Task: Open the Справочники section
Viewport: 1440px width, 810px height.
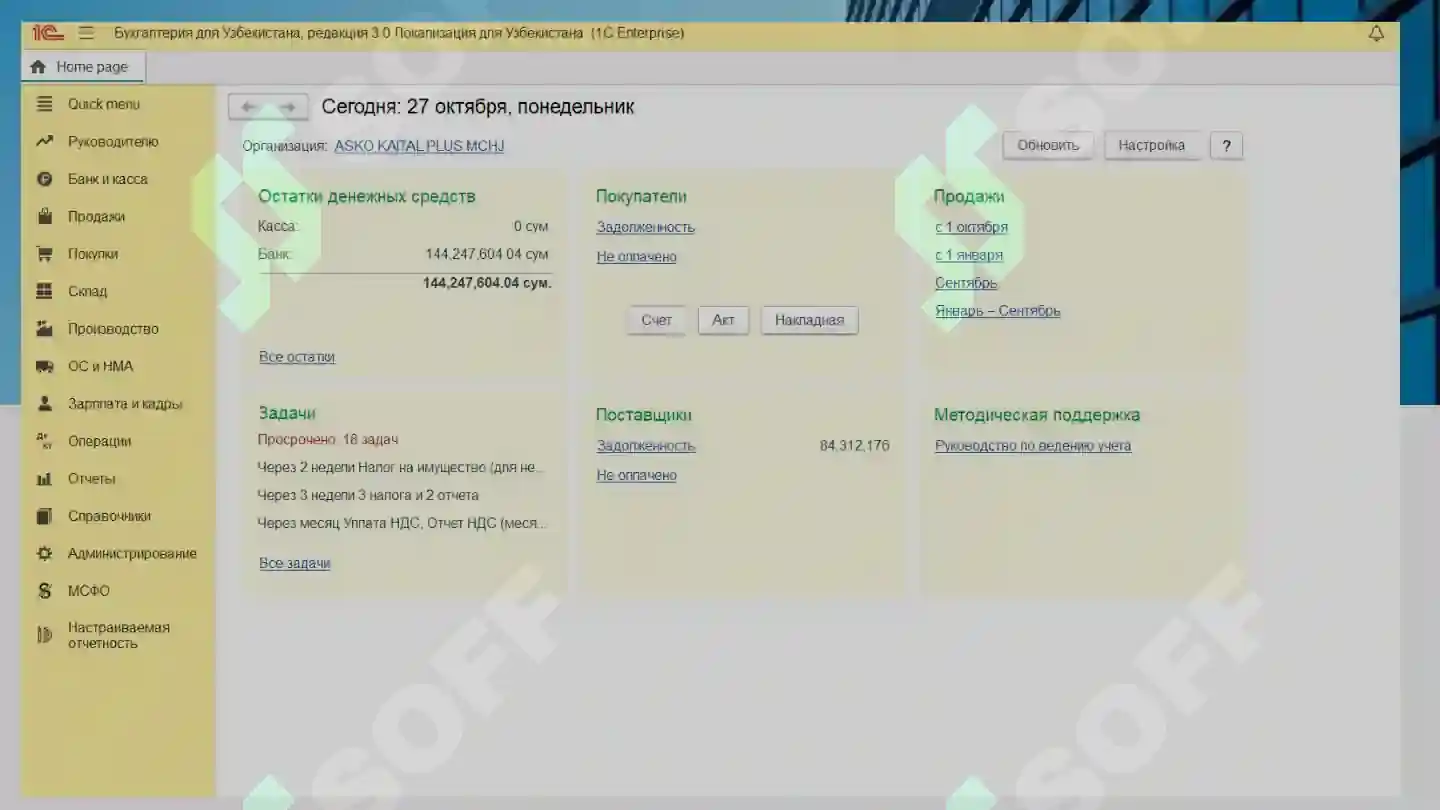Action: (109, 516)
